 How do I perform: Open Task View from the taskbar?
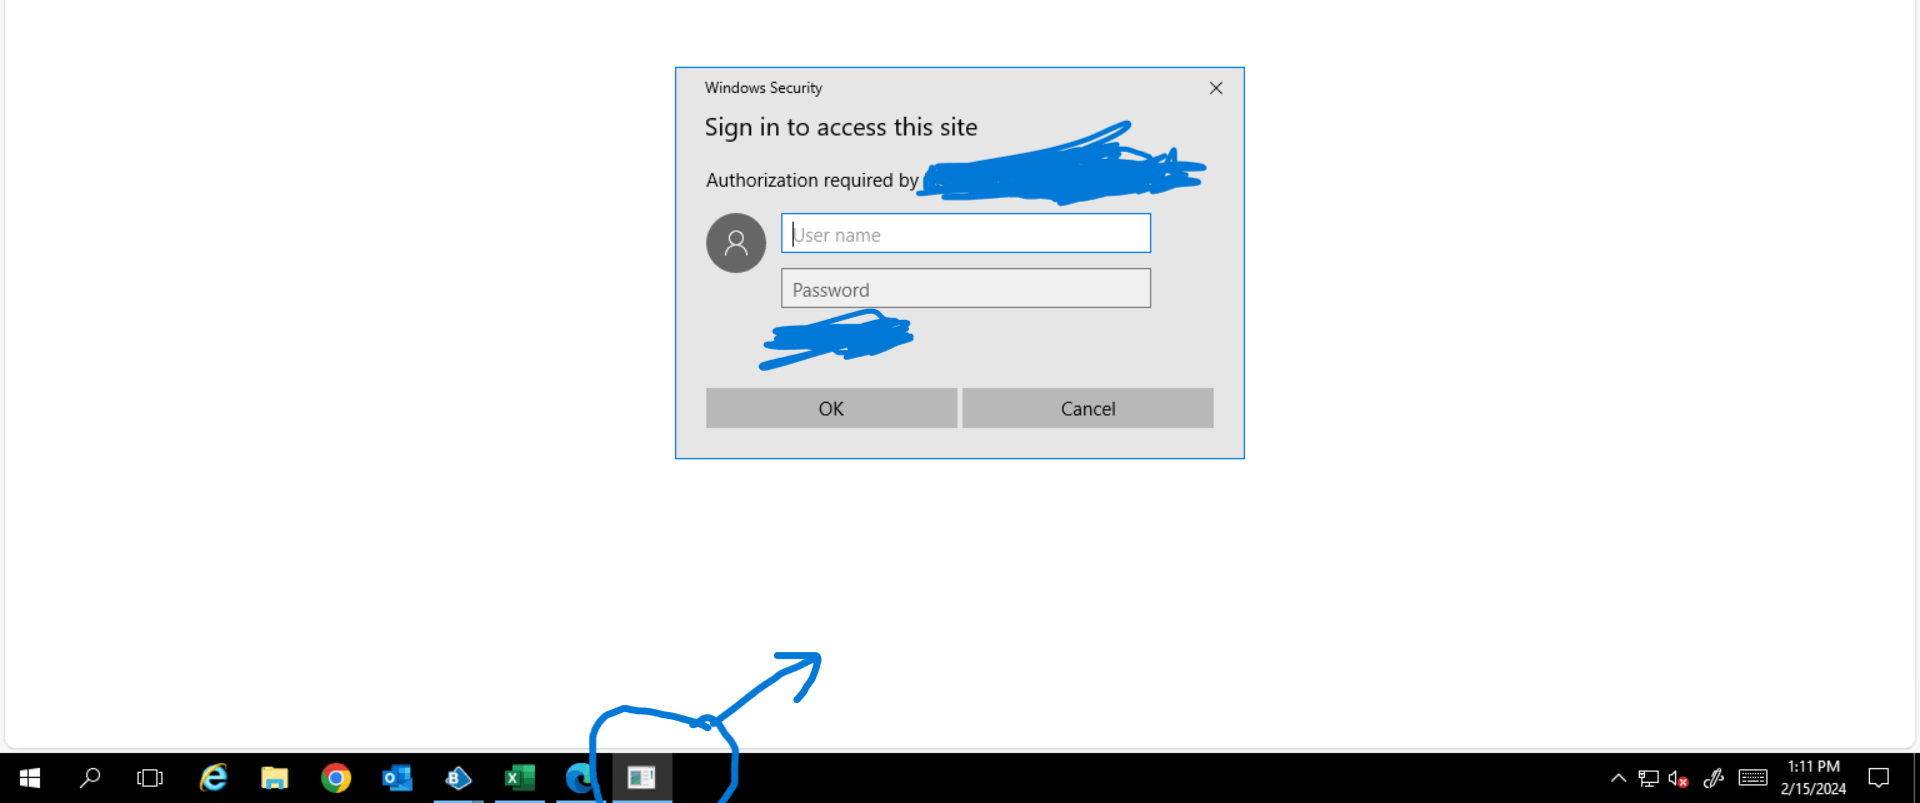(x=150, y=778)
